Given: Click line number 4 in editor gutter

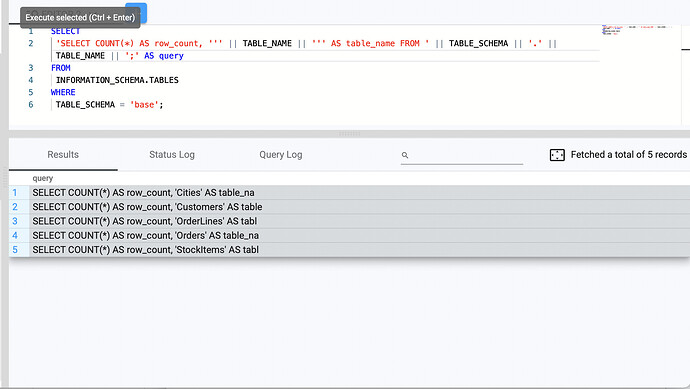Looking at the screenshot, I should (31, 80).
